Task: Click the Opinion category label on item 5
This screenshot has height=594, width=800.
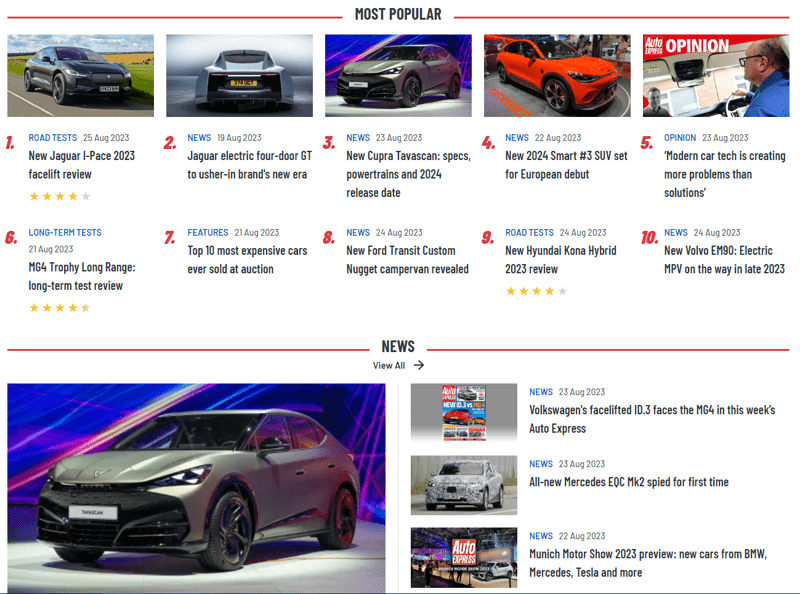Action: [680, 137]
